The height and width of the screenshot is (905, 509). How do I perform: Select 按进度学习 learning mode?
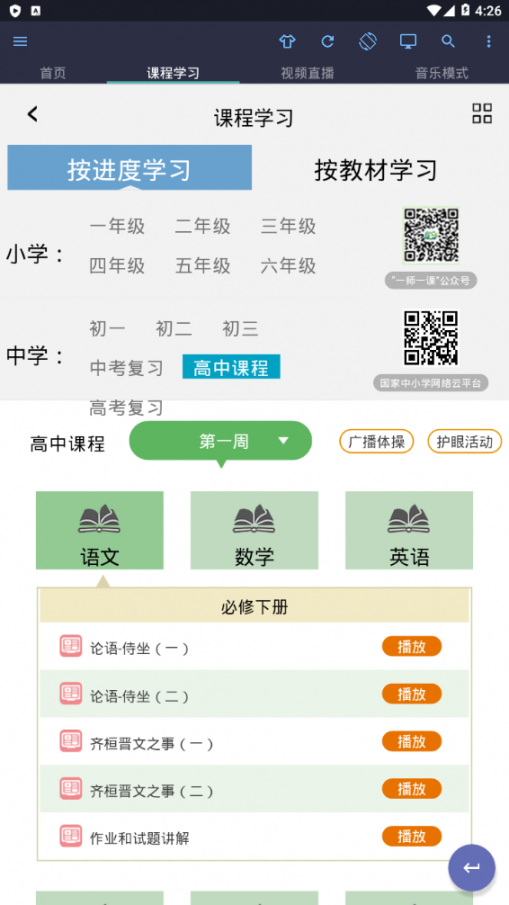click(129, 168)
